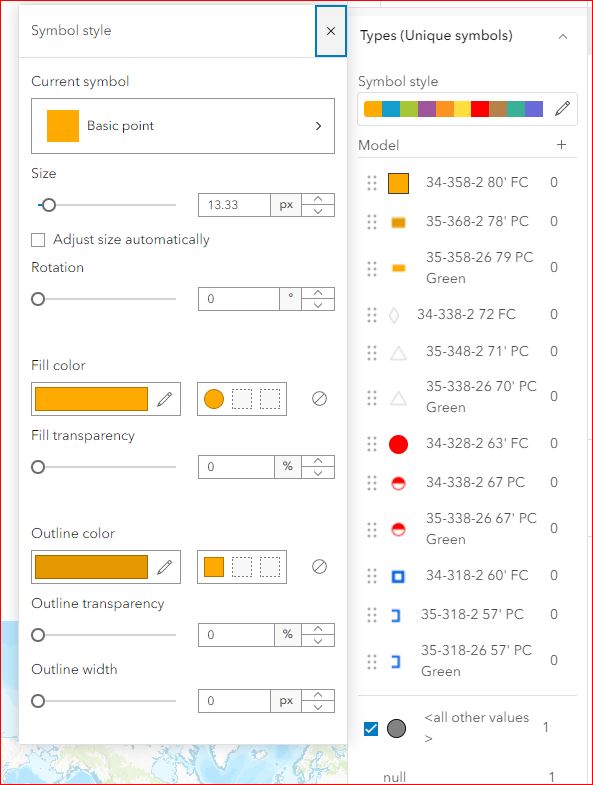Increase Size value with up stepper
Image resolution: width=593 pixels, height=785 pixels.
(x=318, y=199)
